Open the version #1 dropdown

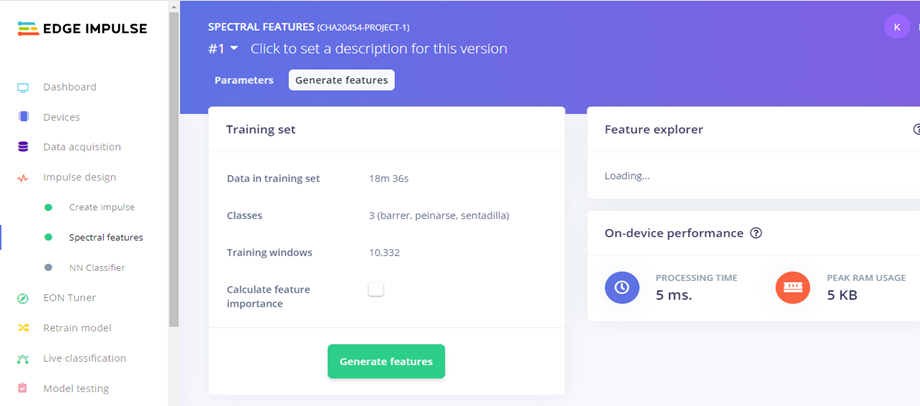coord(223,49)
